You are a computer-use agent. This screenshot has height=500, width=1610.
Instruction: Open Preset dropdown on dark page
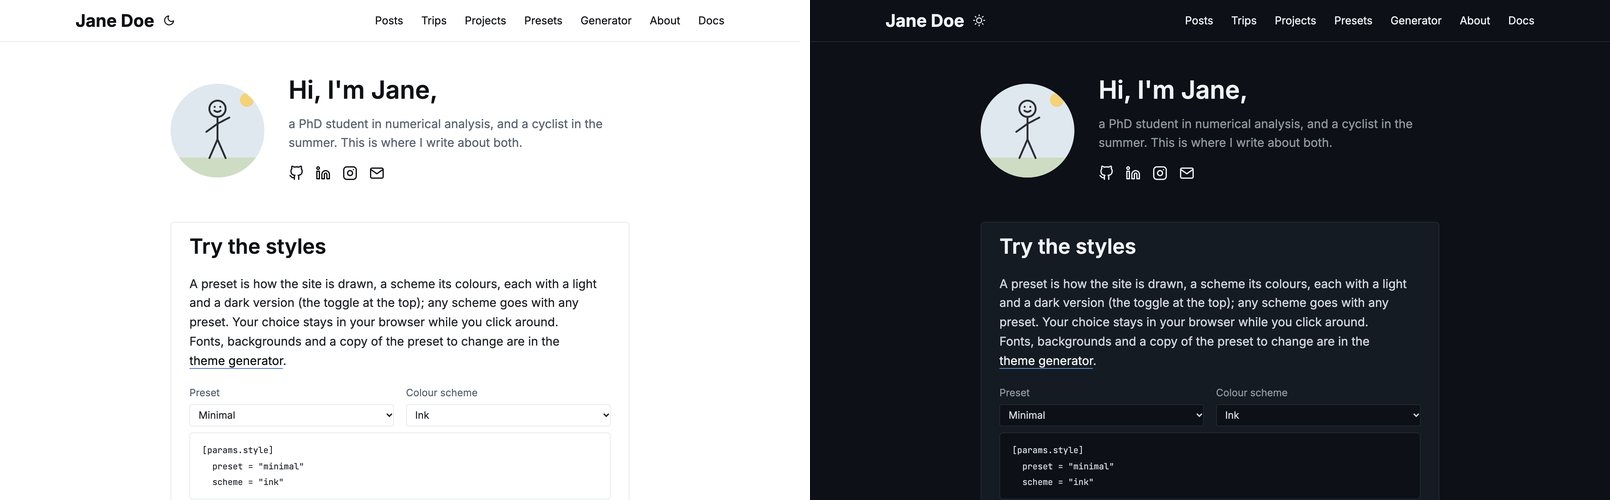coord(1102,415)
